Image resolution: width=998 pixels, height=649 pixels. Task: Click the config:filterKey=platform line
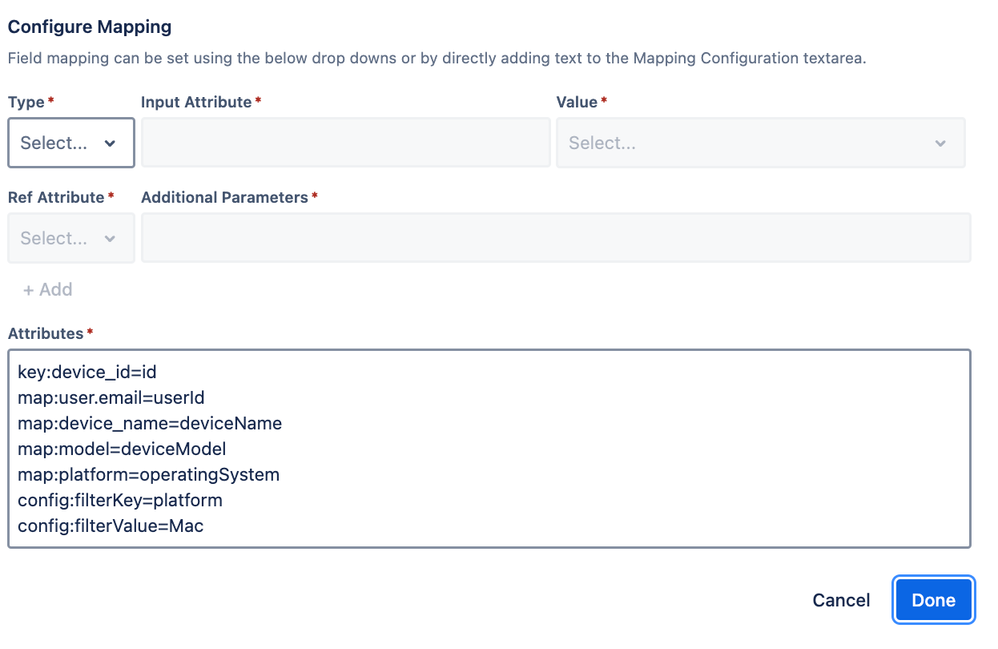click(120, 500)
